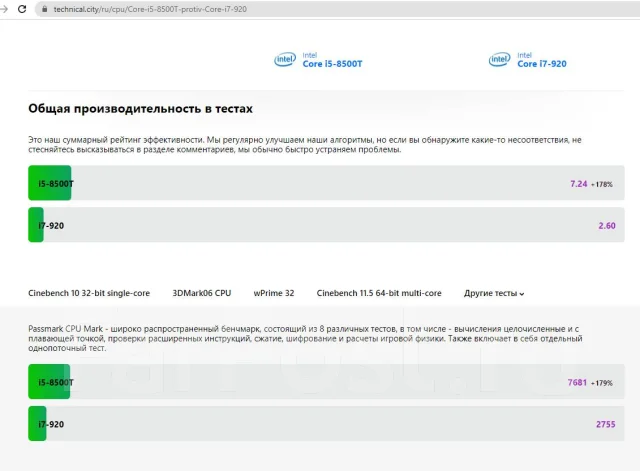Click the paragraph starting Это наш суммарный рейтинг
This screenshot has width=640, height=471.
coord(305,144)
